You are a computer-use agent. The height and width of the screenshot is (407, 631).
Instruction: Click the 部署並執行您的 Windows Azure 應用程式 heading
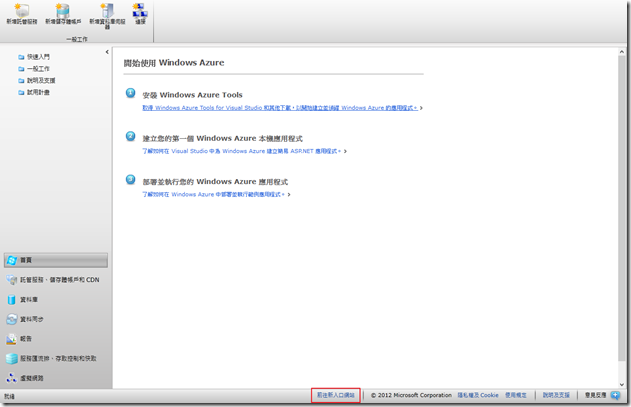coord(215,182)
